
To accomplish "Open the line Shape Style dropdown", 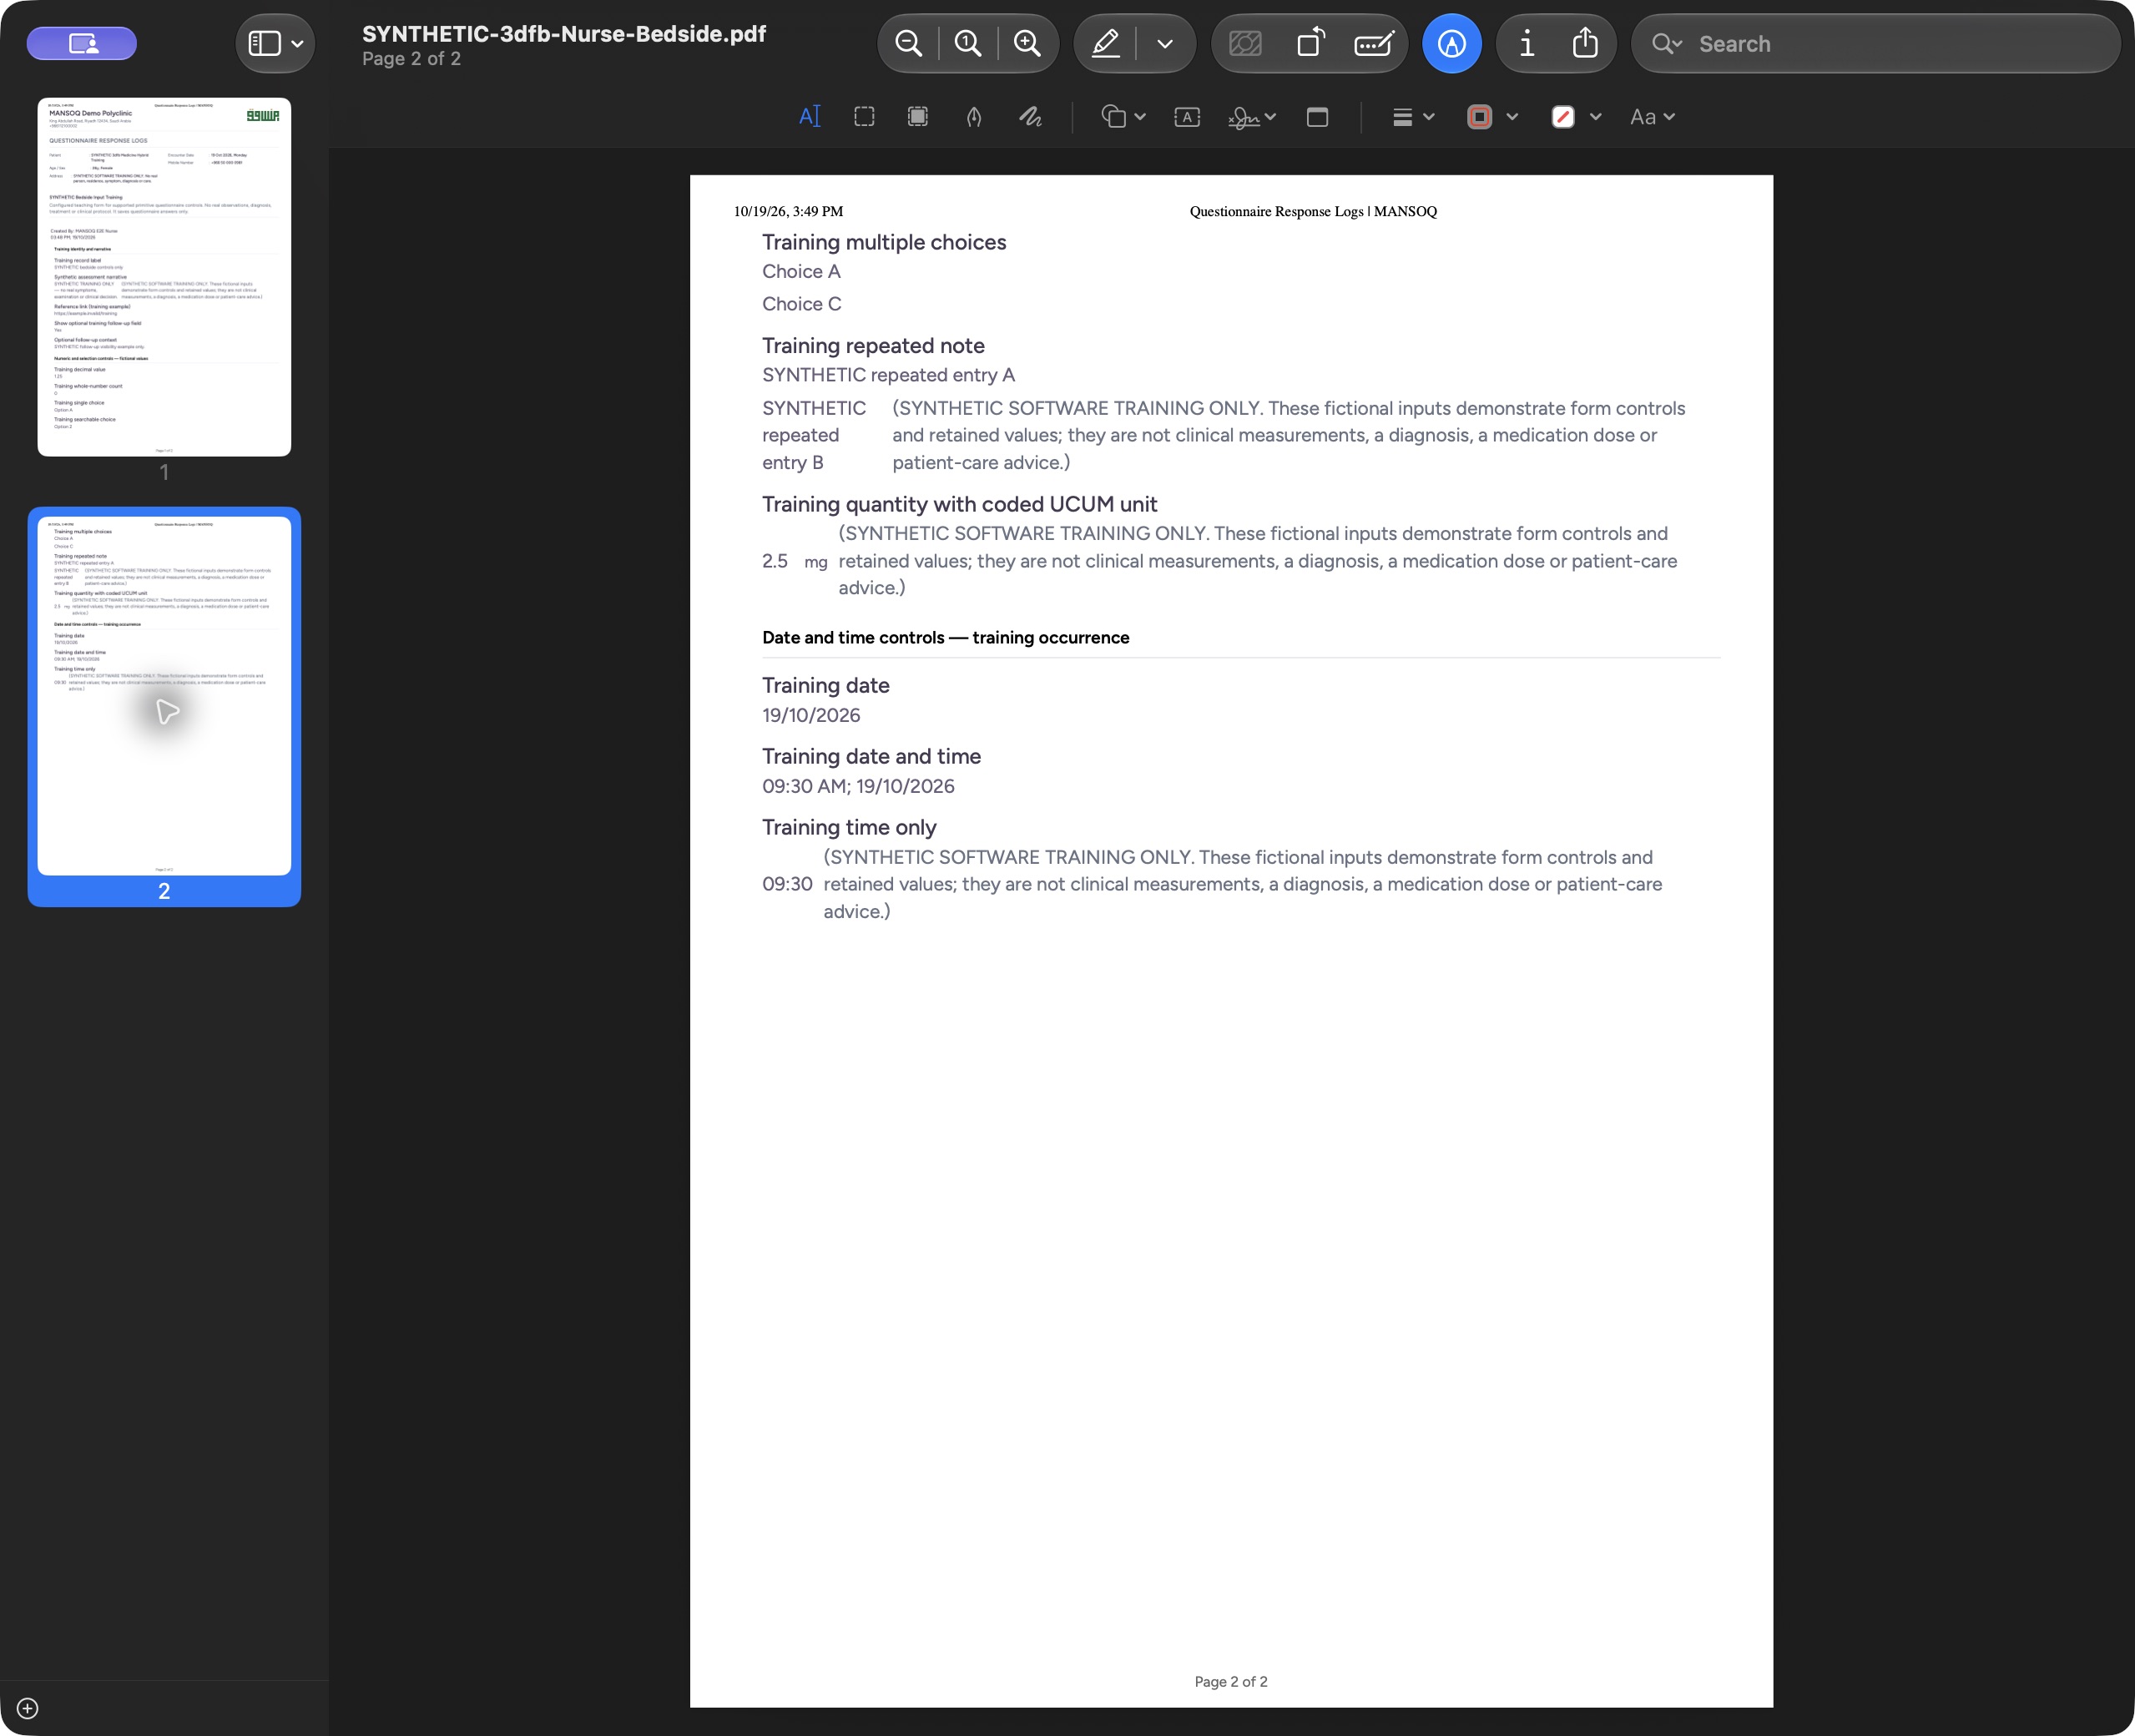I will tap(1413, 117).
